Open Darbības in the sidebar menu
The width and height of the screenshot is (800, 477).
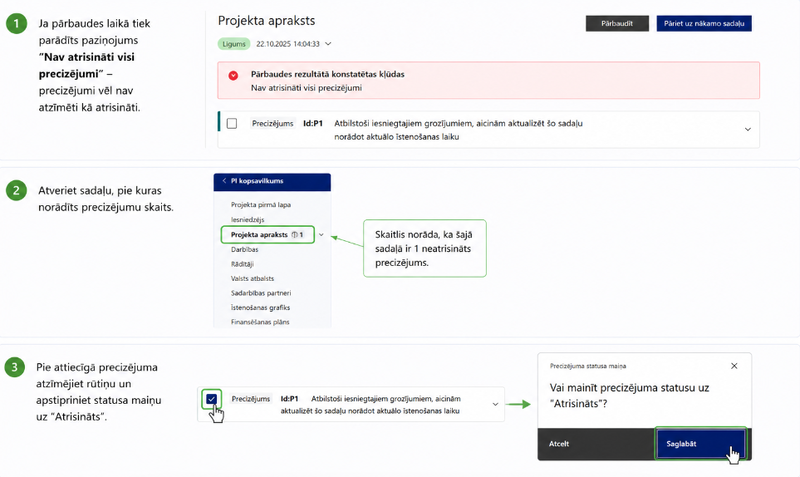pyautogui.click(x=244, y=249)
